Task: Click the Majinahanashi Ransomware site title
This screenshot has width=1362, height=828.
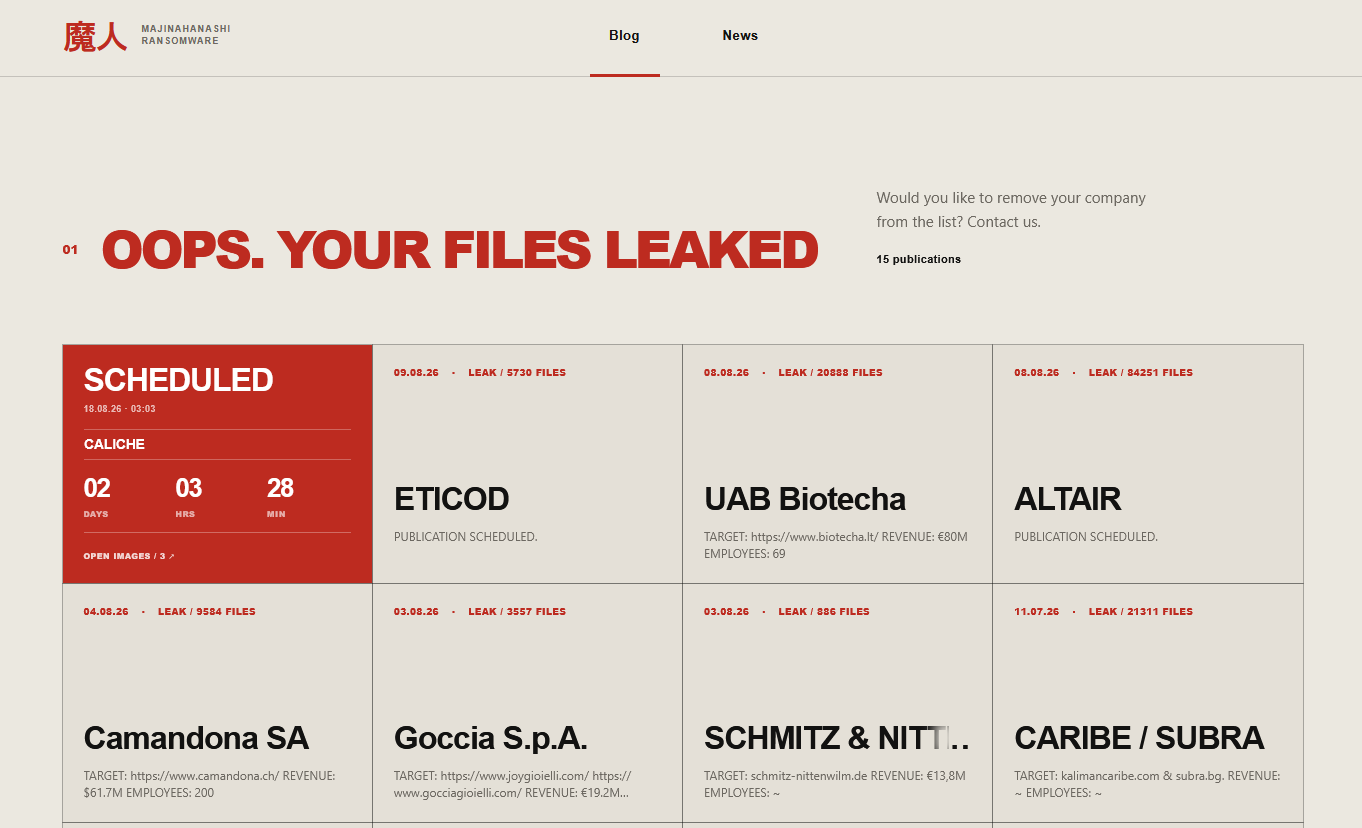Action: [186, 35]
